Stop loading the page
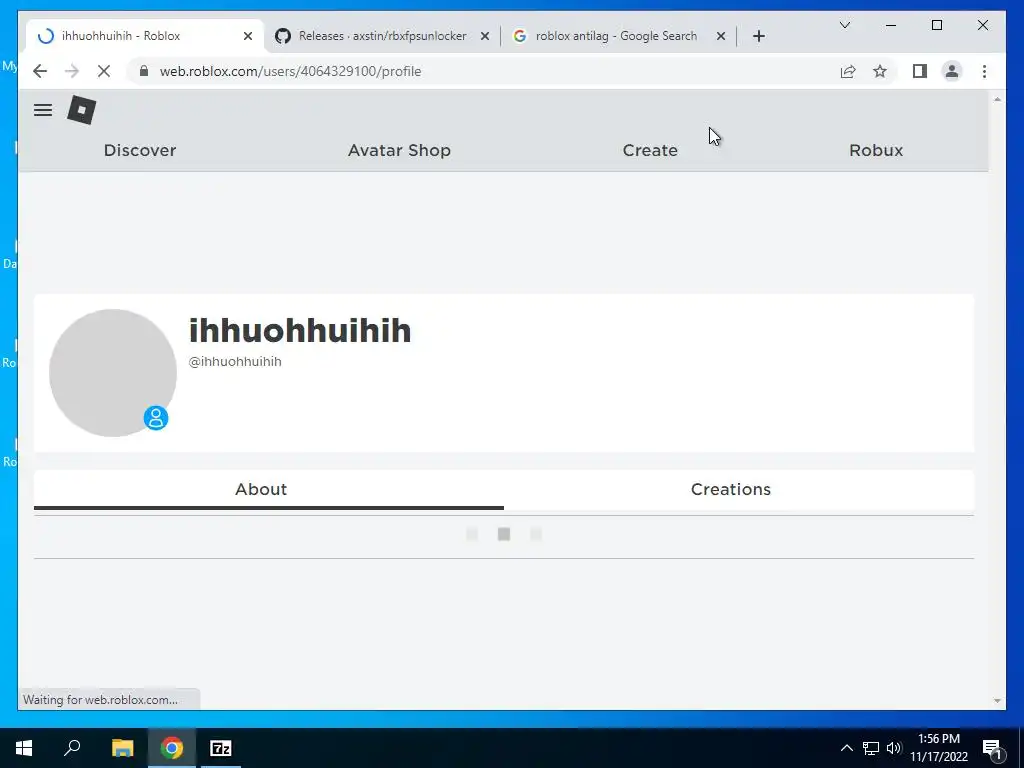The height and width of the screenshot is (768, 1024). click(104, 71)
